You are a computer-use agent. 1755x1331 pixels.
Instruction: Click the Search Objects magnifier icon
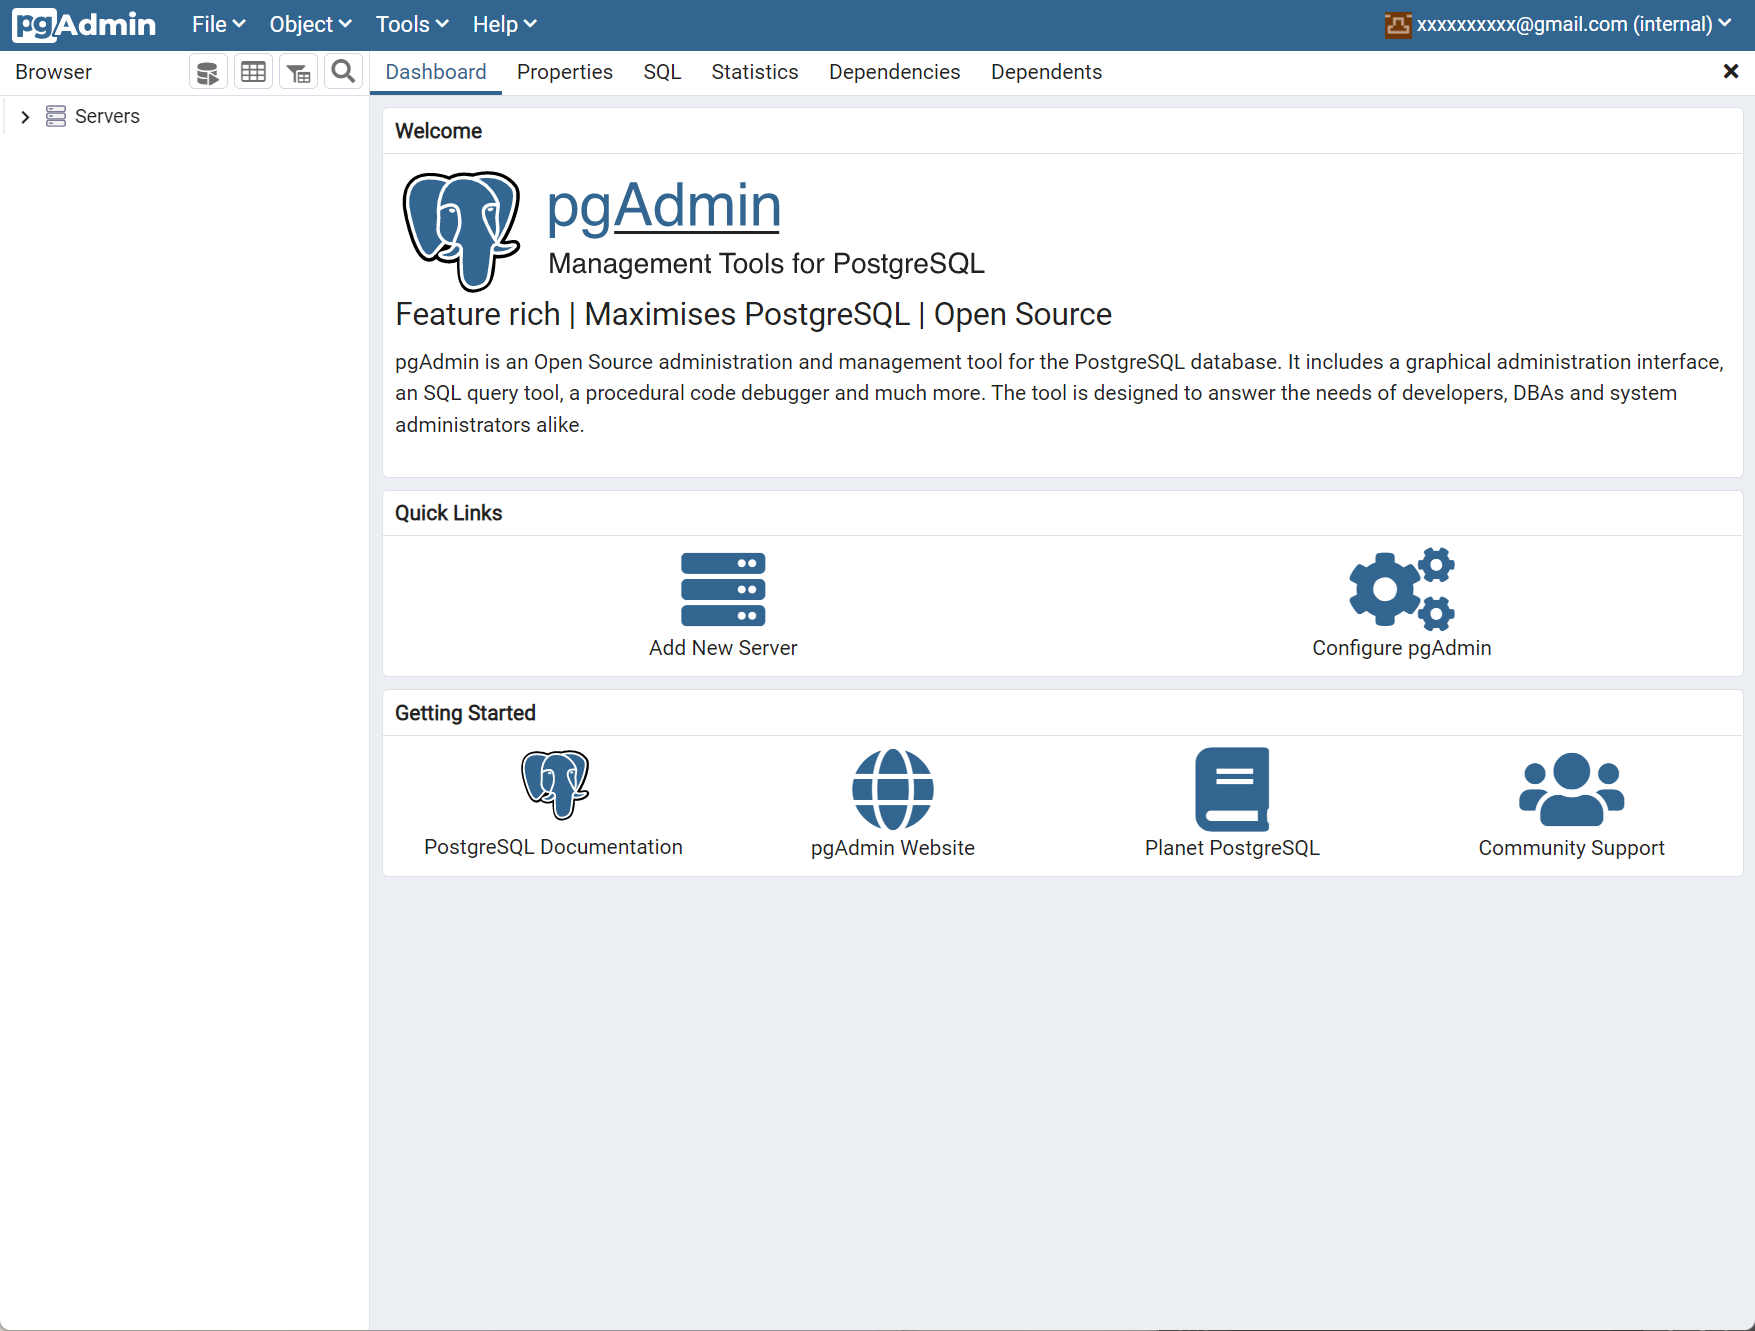pos(343,72)
